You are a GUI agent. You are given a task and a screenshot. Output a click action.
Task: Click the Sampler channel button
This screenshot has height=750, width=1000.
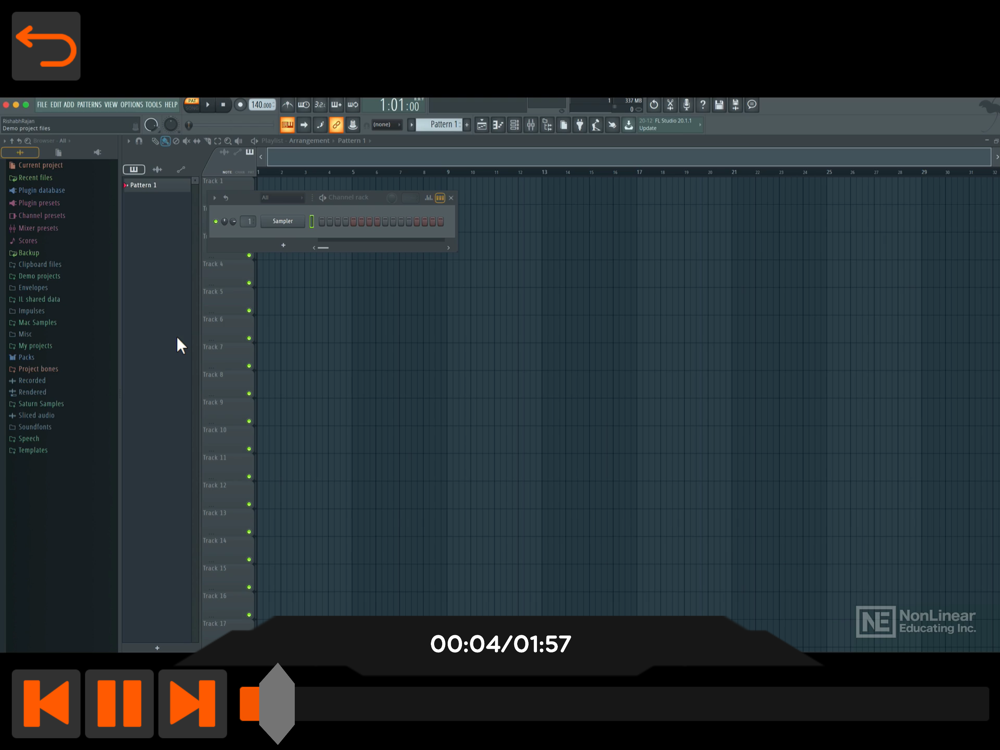pyautogui.click(x=283, y=221)
